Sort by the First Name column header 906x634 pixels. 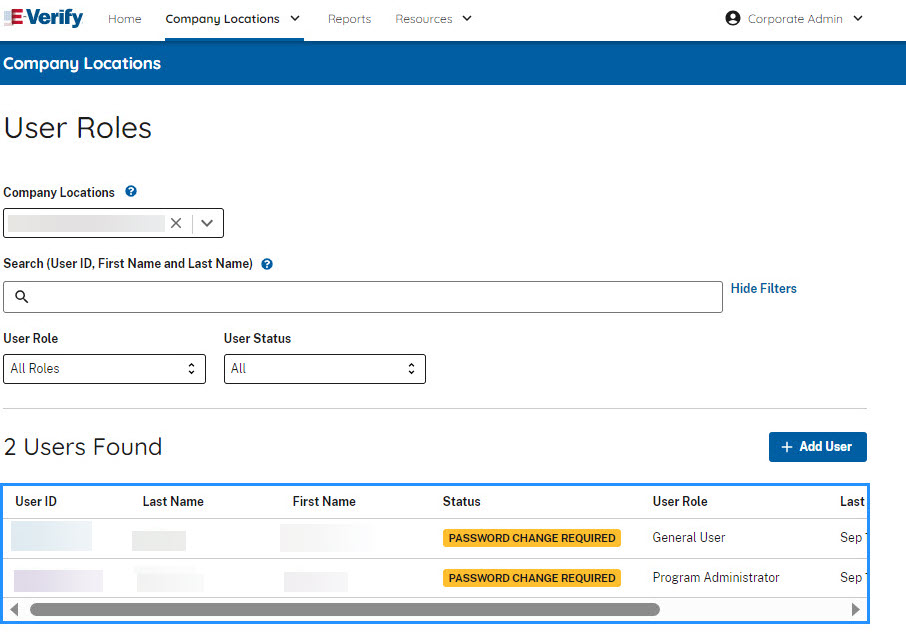[324, 502]
